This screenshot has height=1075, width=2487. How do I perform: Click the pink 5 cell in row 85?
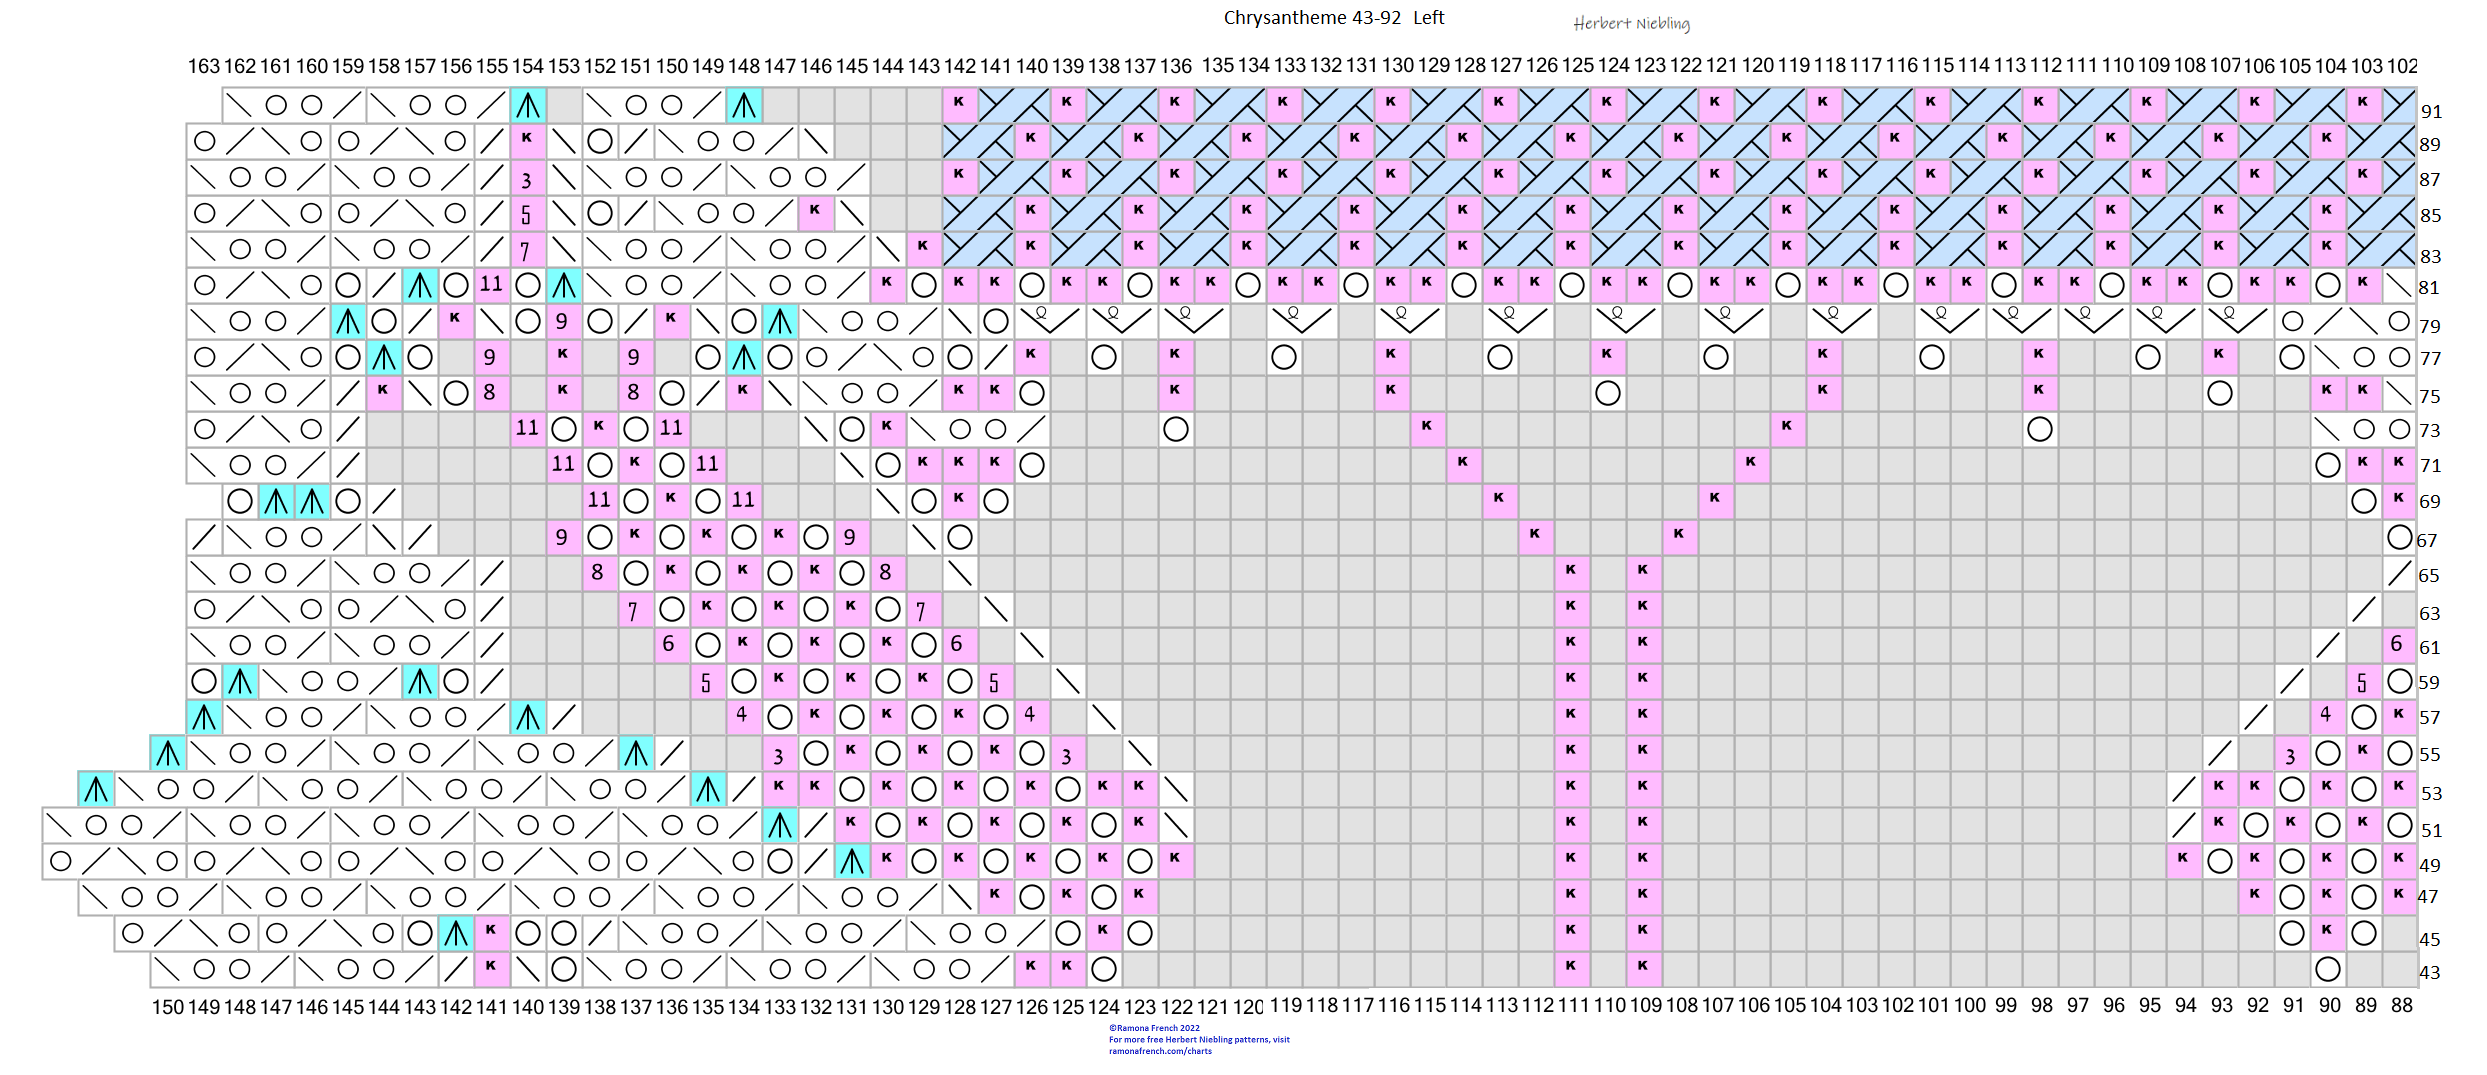tap(526, 214)
